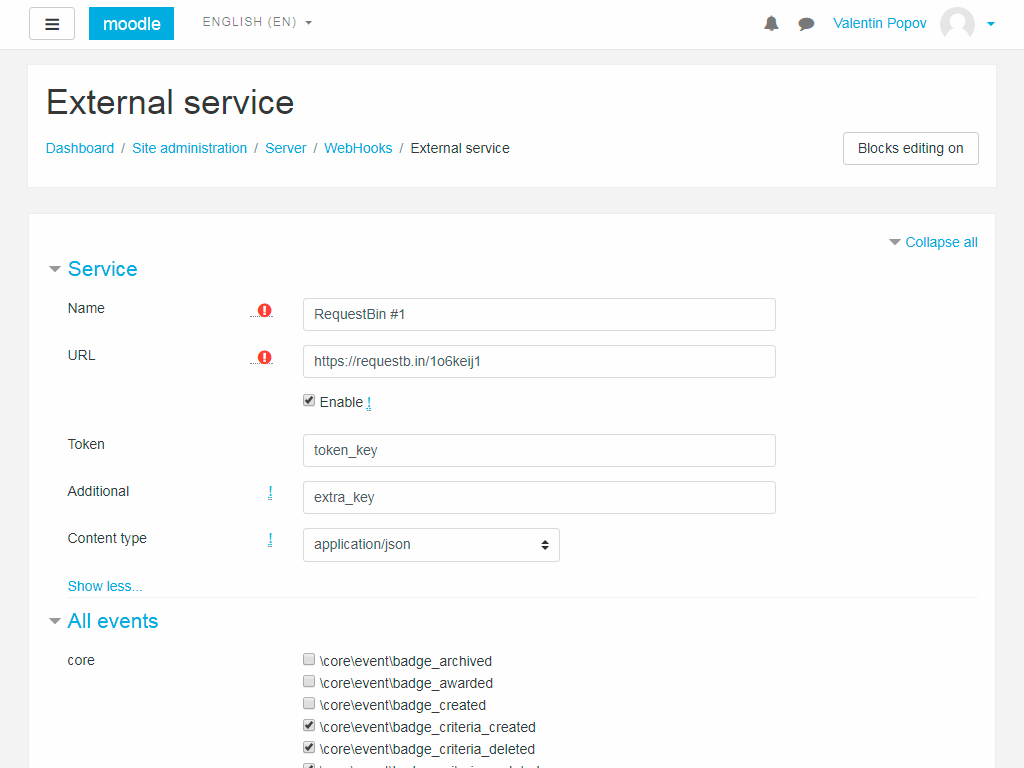Check the badge_archived event checkbox
This screenshot has height=768, width=1024.
coord(309,660)
